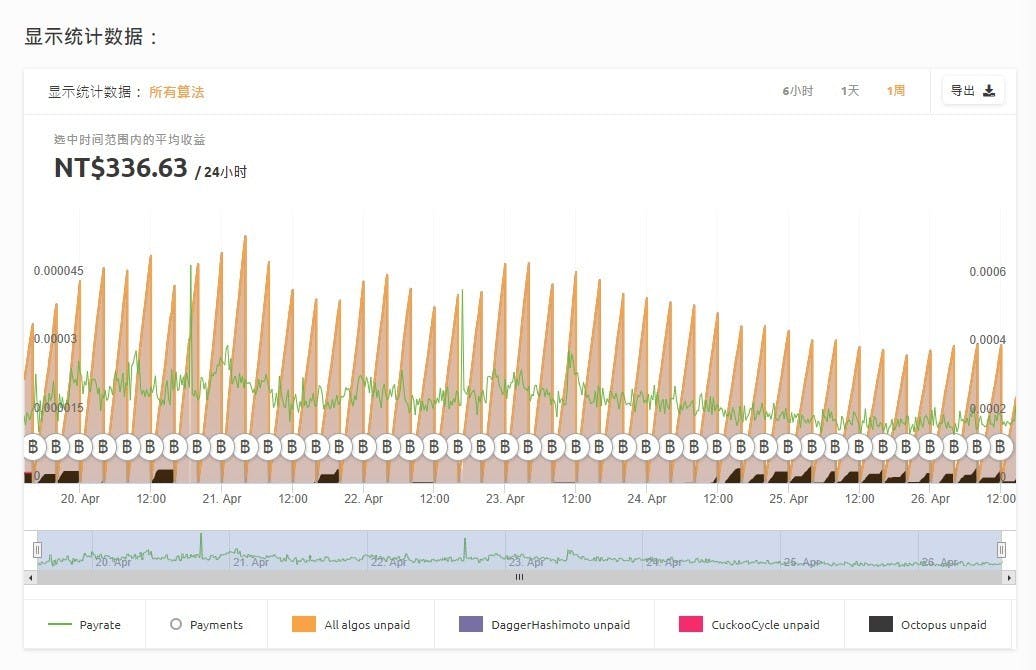Click the 20. Apr label in the navigator
Image resolution: width=1036 pixels, height=670 pixels.
pos(114,562)
